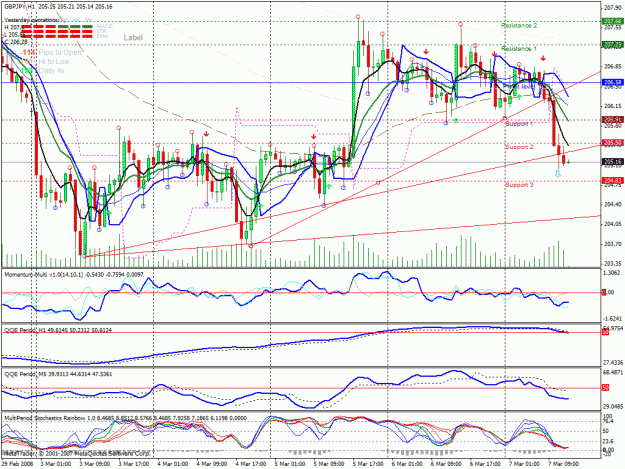The width and height of the screenshot is (625, 469).
Task: Select the Resistance 1 level label
Action: [519, 49]
